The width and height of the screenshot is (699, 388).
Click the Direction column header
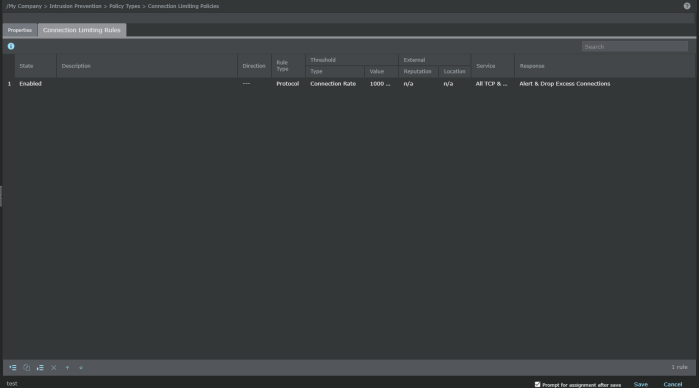[x=254, y=66]
